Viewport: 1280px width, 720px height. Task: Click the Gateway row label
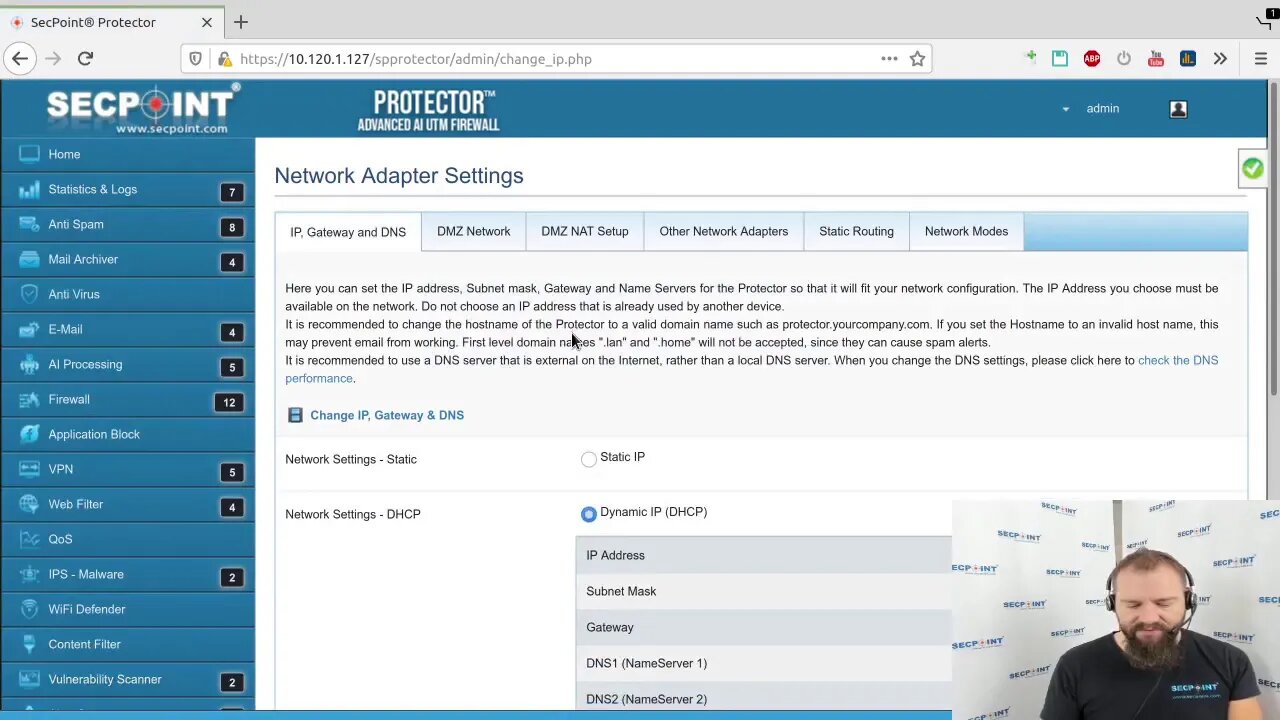click(610, 627)
